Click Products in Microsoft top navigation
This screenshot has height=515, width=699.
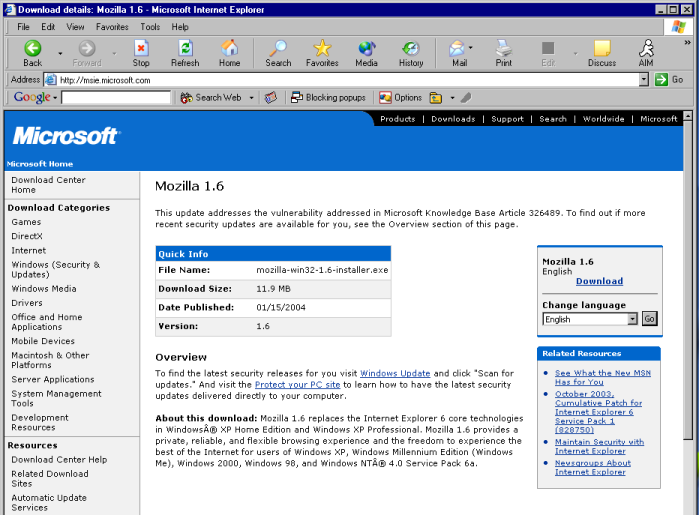coord(398,119)
